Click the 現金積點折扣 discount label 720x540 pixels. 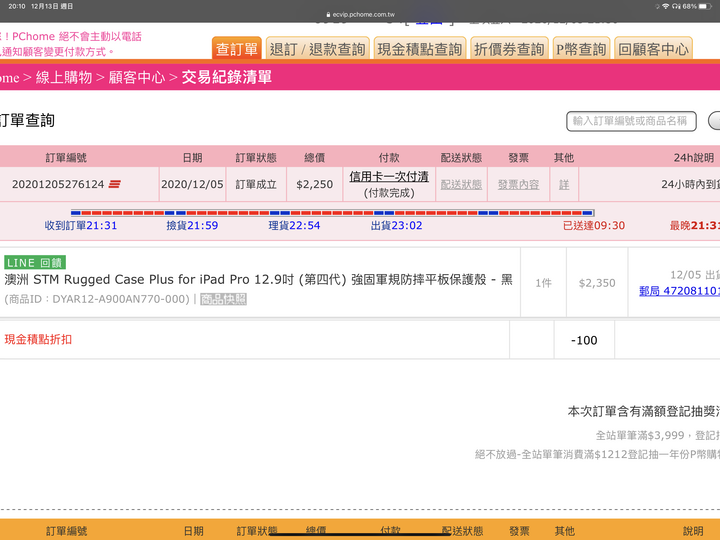tap(38, 339)
